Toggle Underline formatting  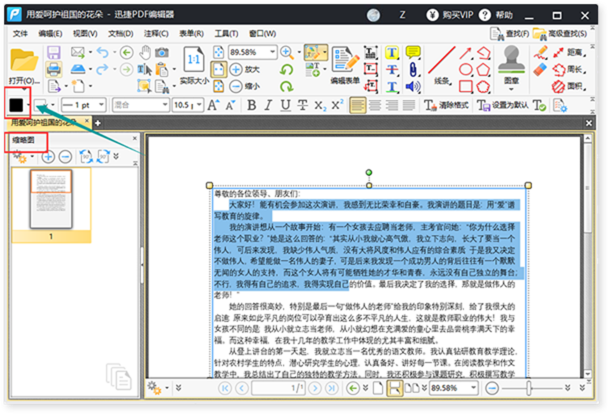285,105
